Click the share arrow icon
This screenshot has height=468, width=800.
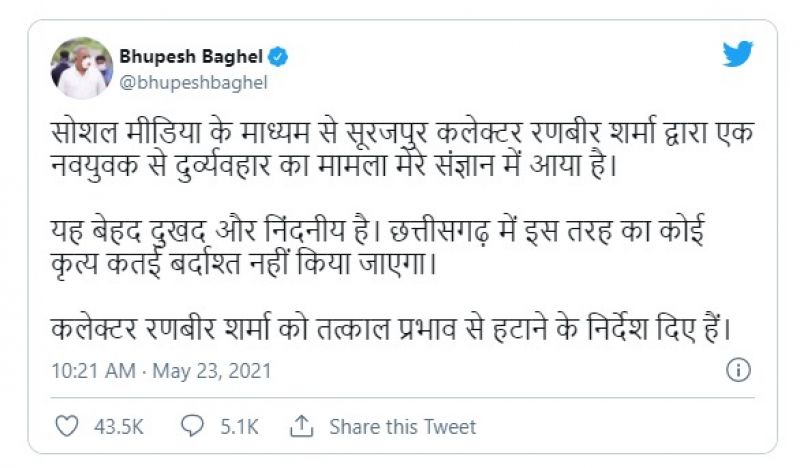click(x=301, y=427)
